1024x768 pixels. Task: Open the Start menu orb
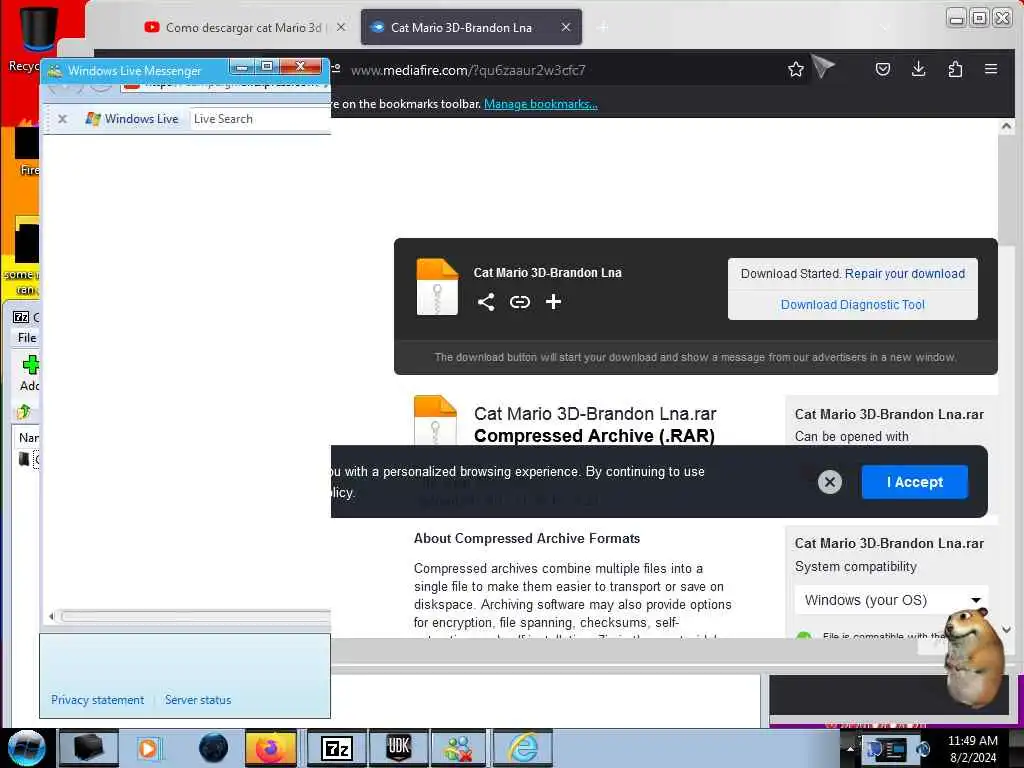coord(27,748)
